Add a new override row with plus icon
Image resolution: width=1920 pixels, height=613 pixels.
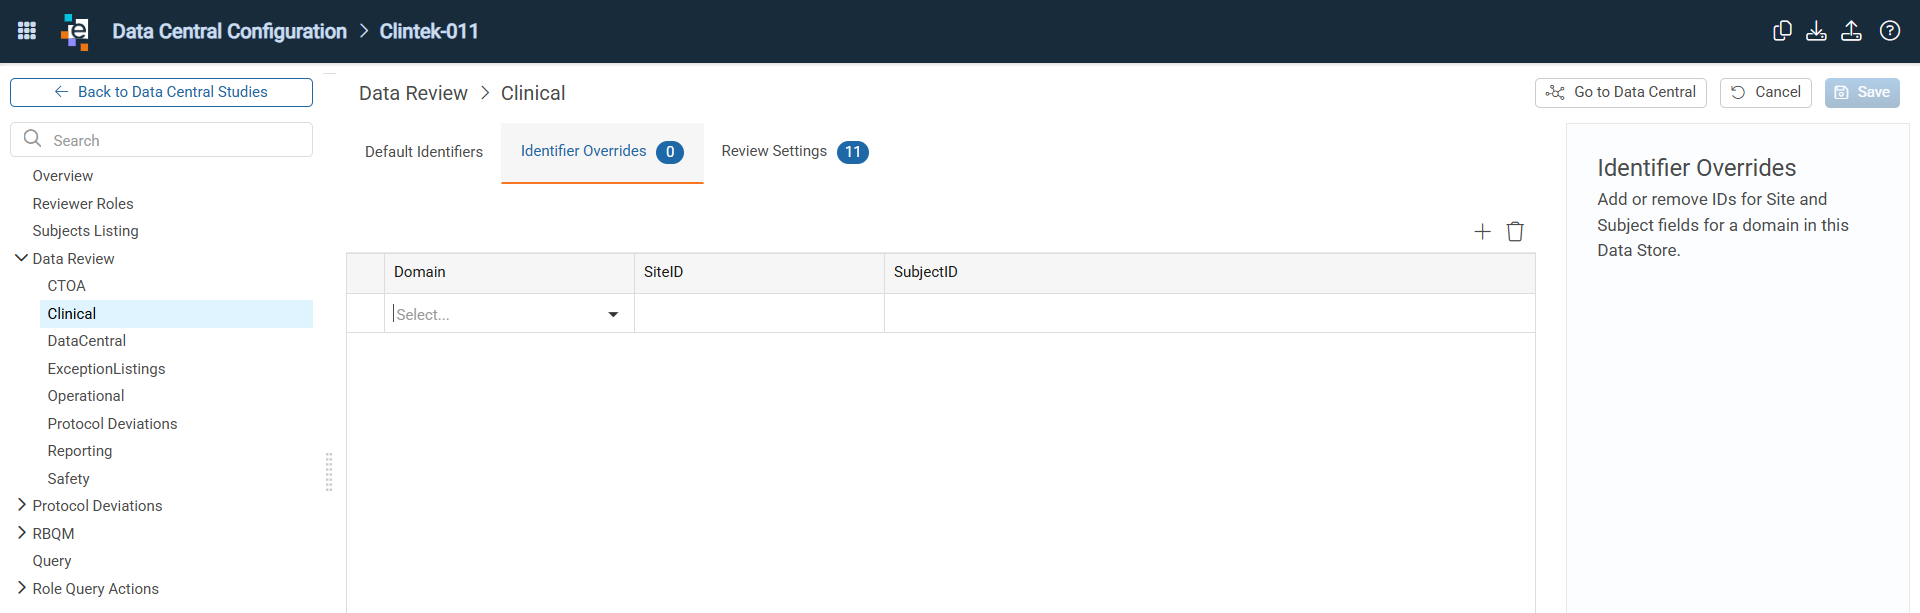point(1483,232)
